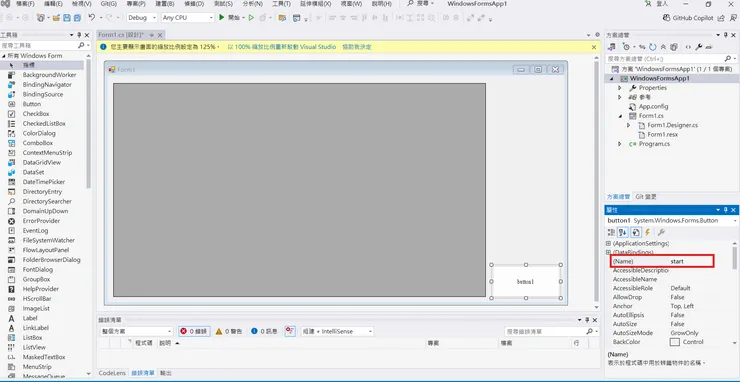Click the green Start debugging play icon
This screenshot has height=382, width=740.
point(221,17)
